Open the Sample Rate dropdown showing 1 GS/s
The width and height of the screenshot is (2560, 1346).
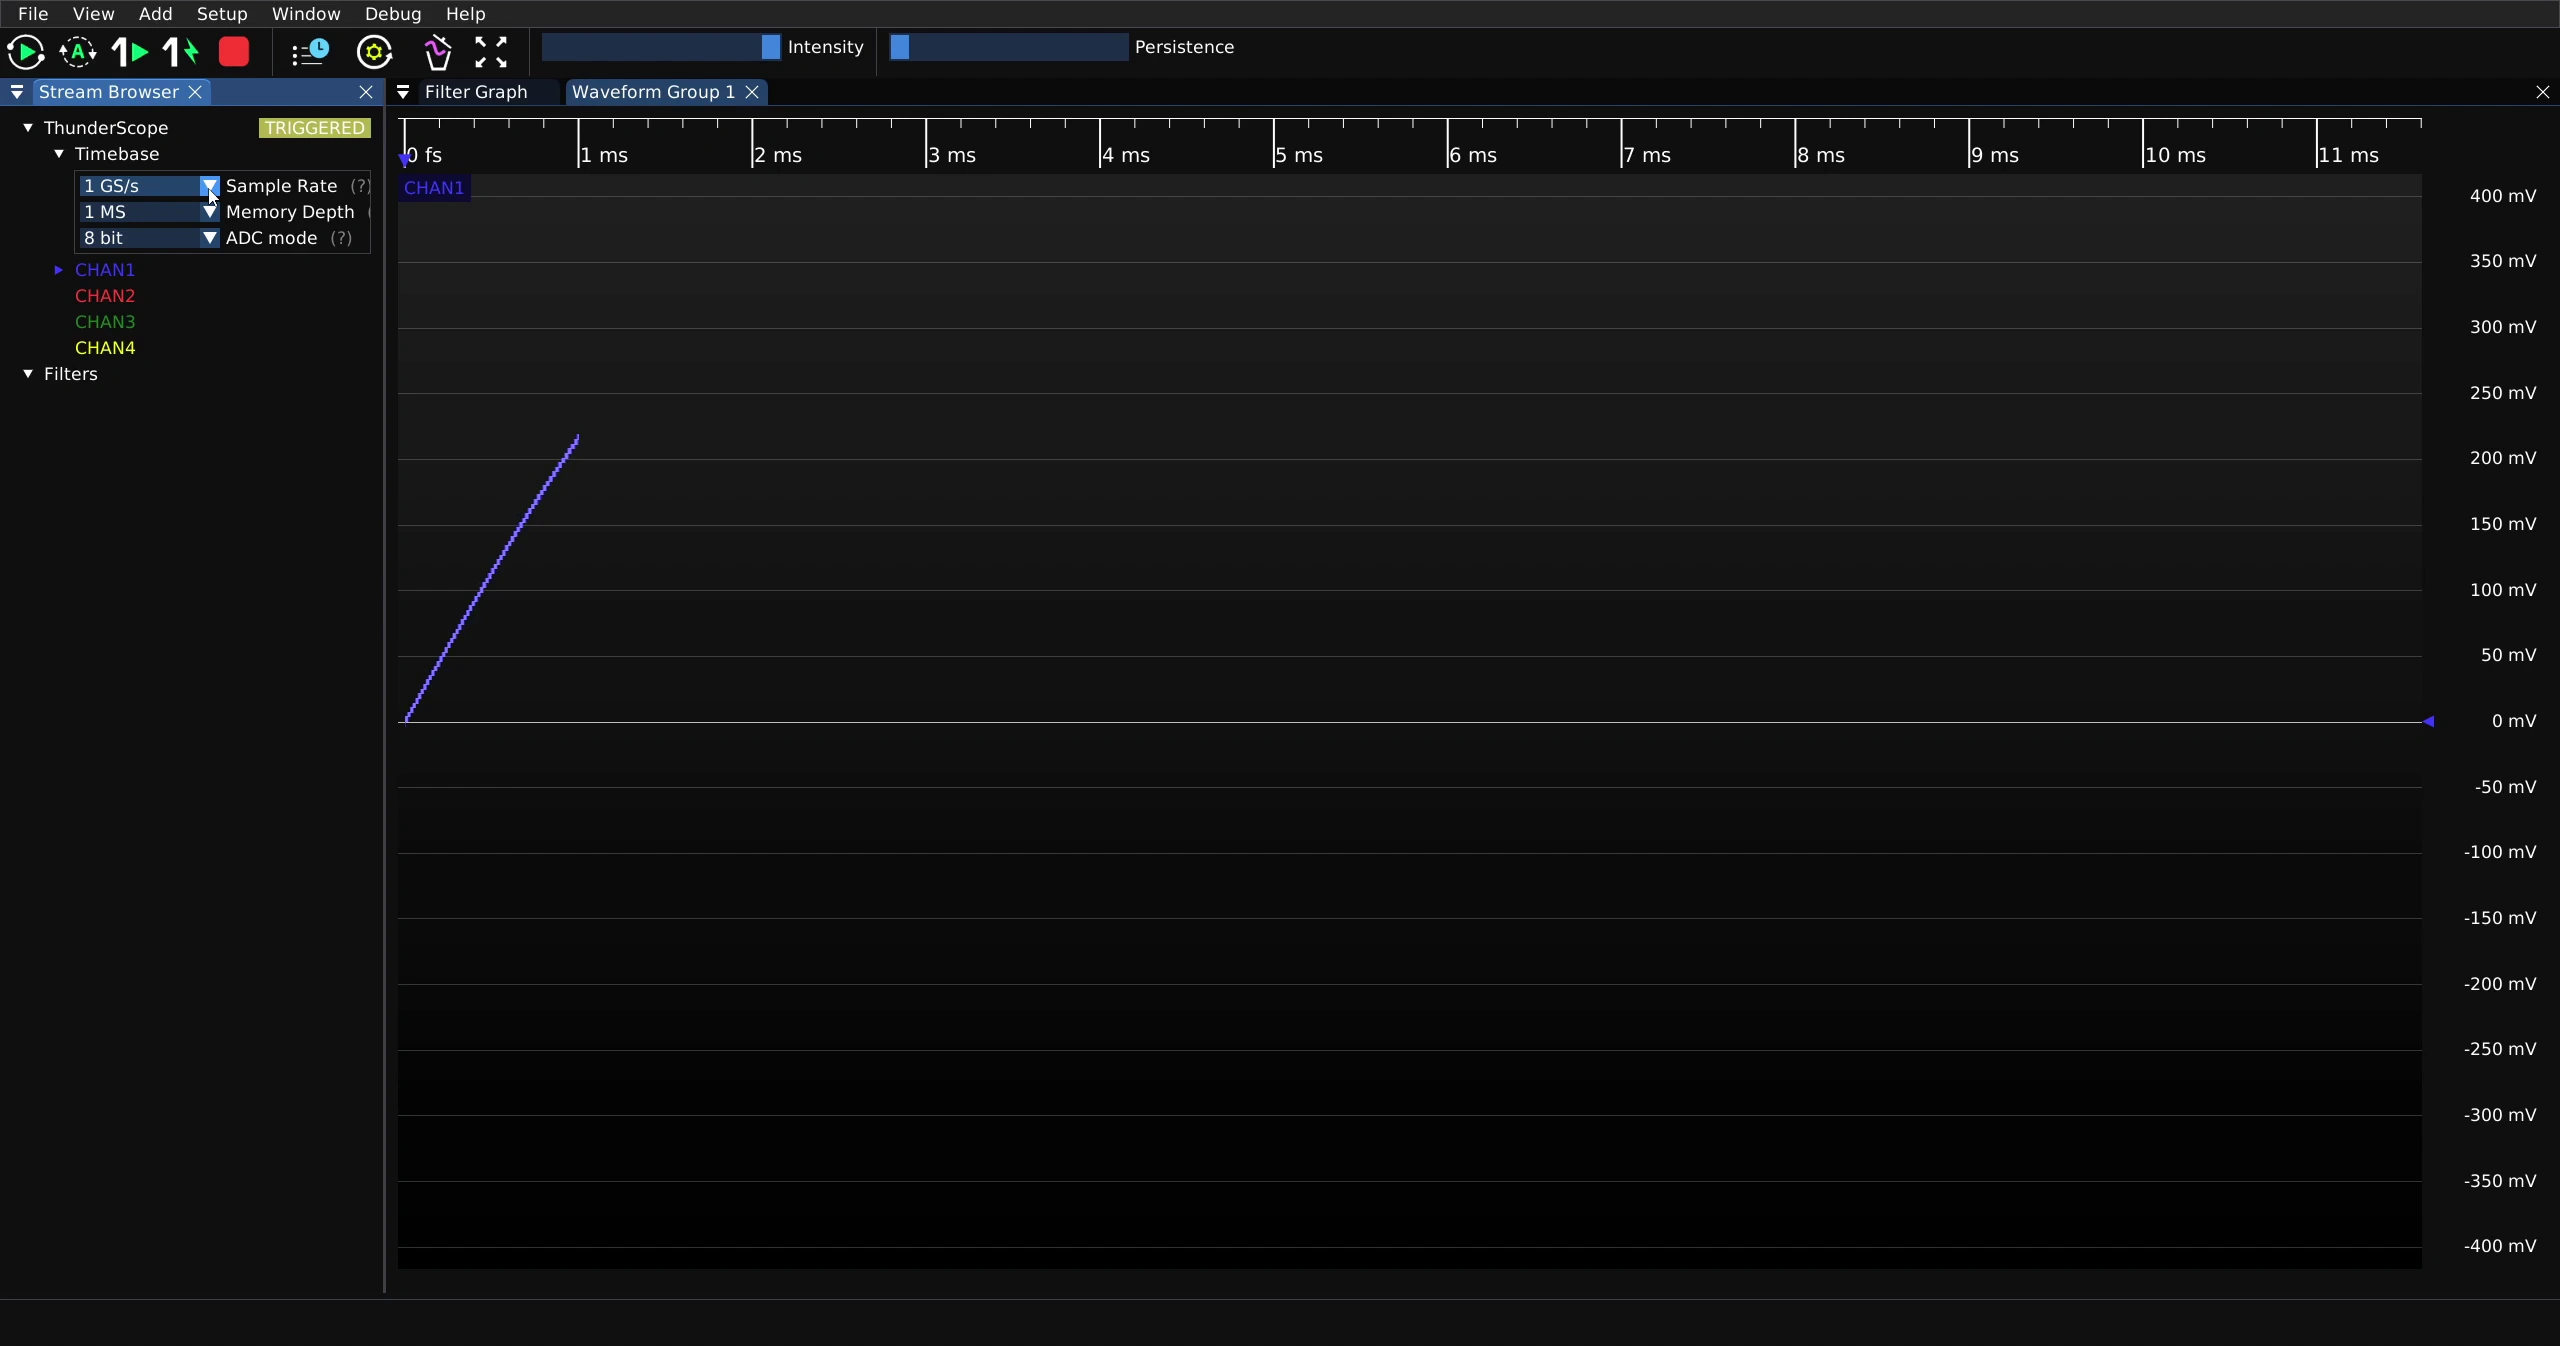click(150, 186)
